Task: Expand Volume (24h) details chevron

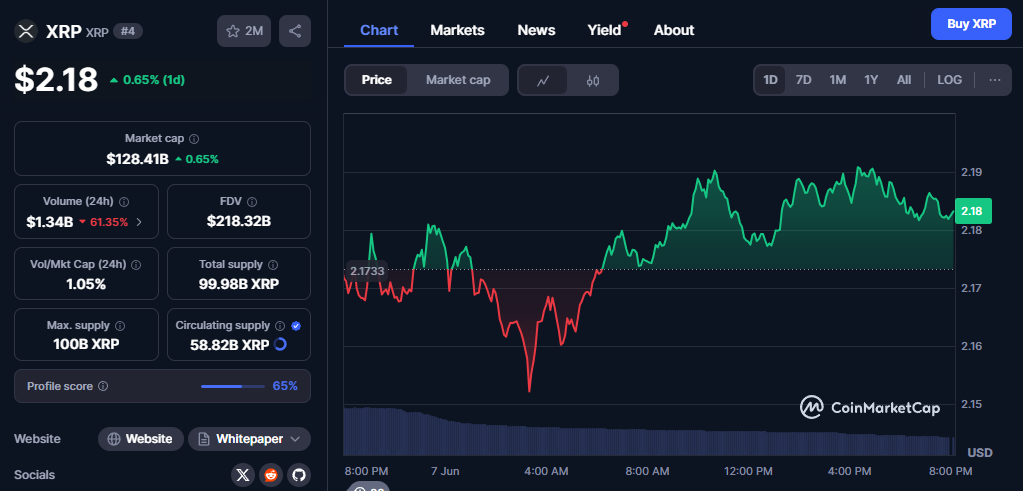Action: pyautogui.click(x=138, y=222)
